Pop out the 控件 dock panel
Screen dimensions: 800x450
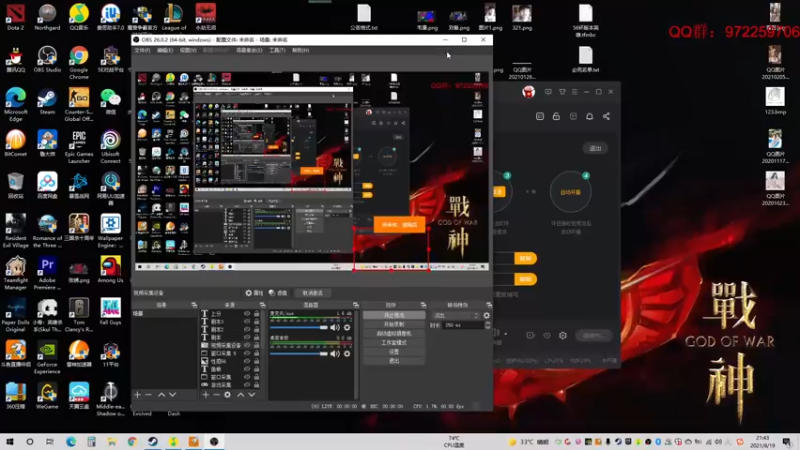point(423,305)
